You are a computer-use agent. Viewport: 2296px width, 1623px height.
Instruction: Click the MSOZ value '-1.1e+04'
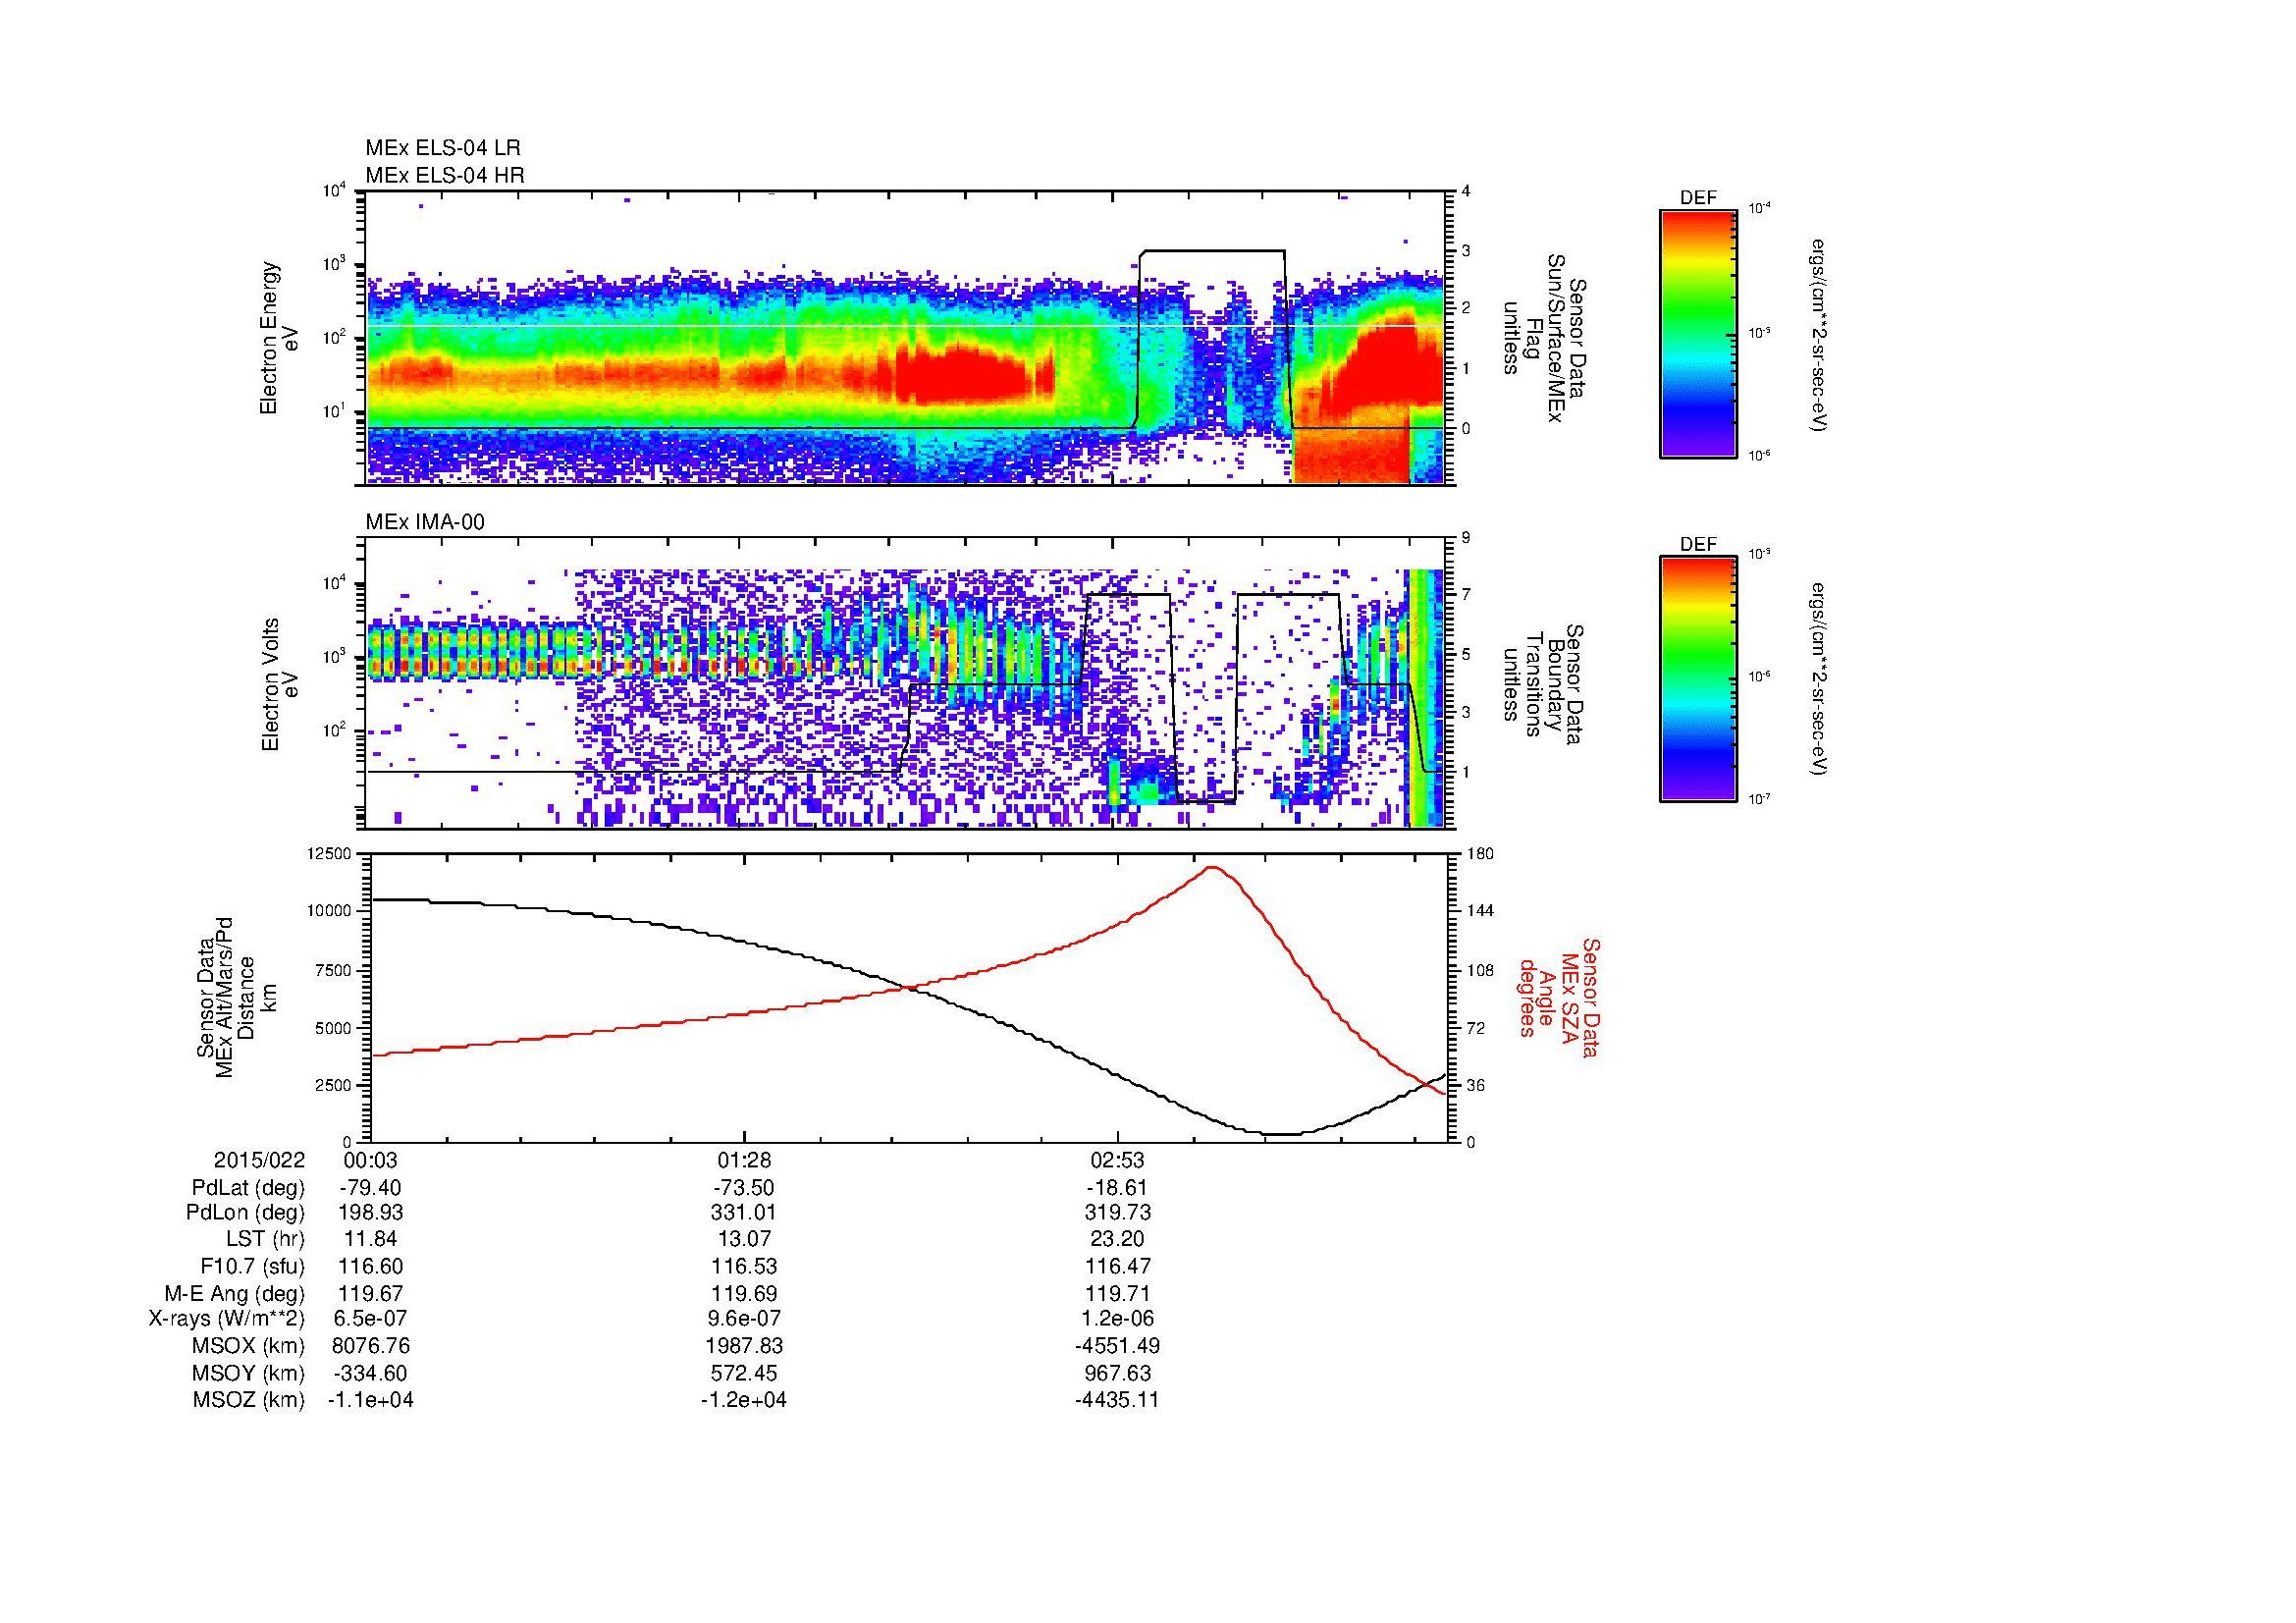click(x=370, y=1400)
